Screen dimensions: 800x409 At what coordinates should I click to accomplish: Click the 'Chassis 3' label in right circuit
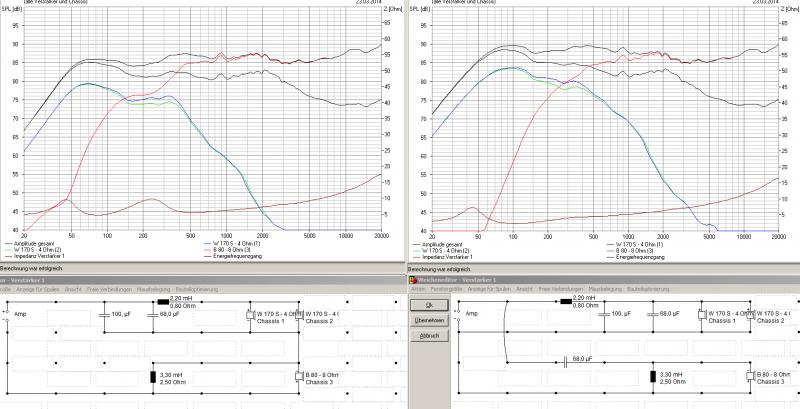(769, 382)
